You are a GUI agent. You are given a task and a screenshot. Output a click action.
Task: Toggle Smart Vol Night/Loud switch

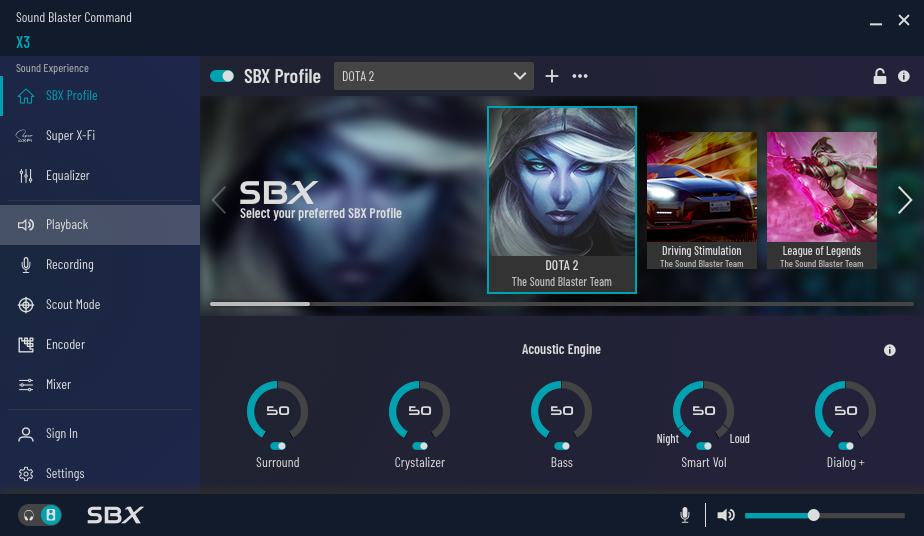(x=704, y=446)
